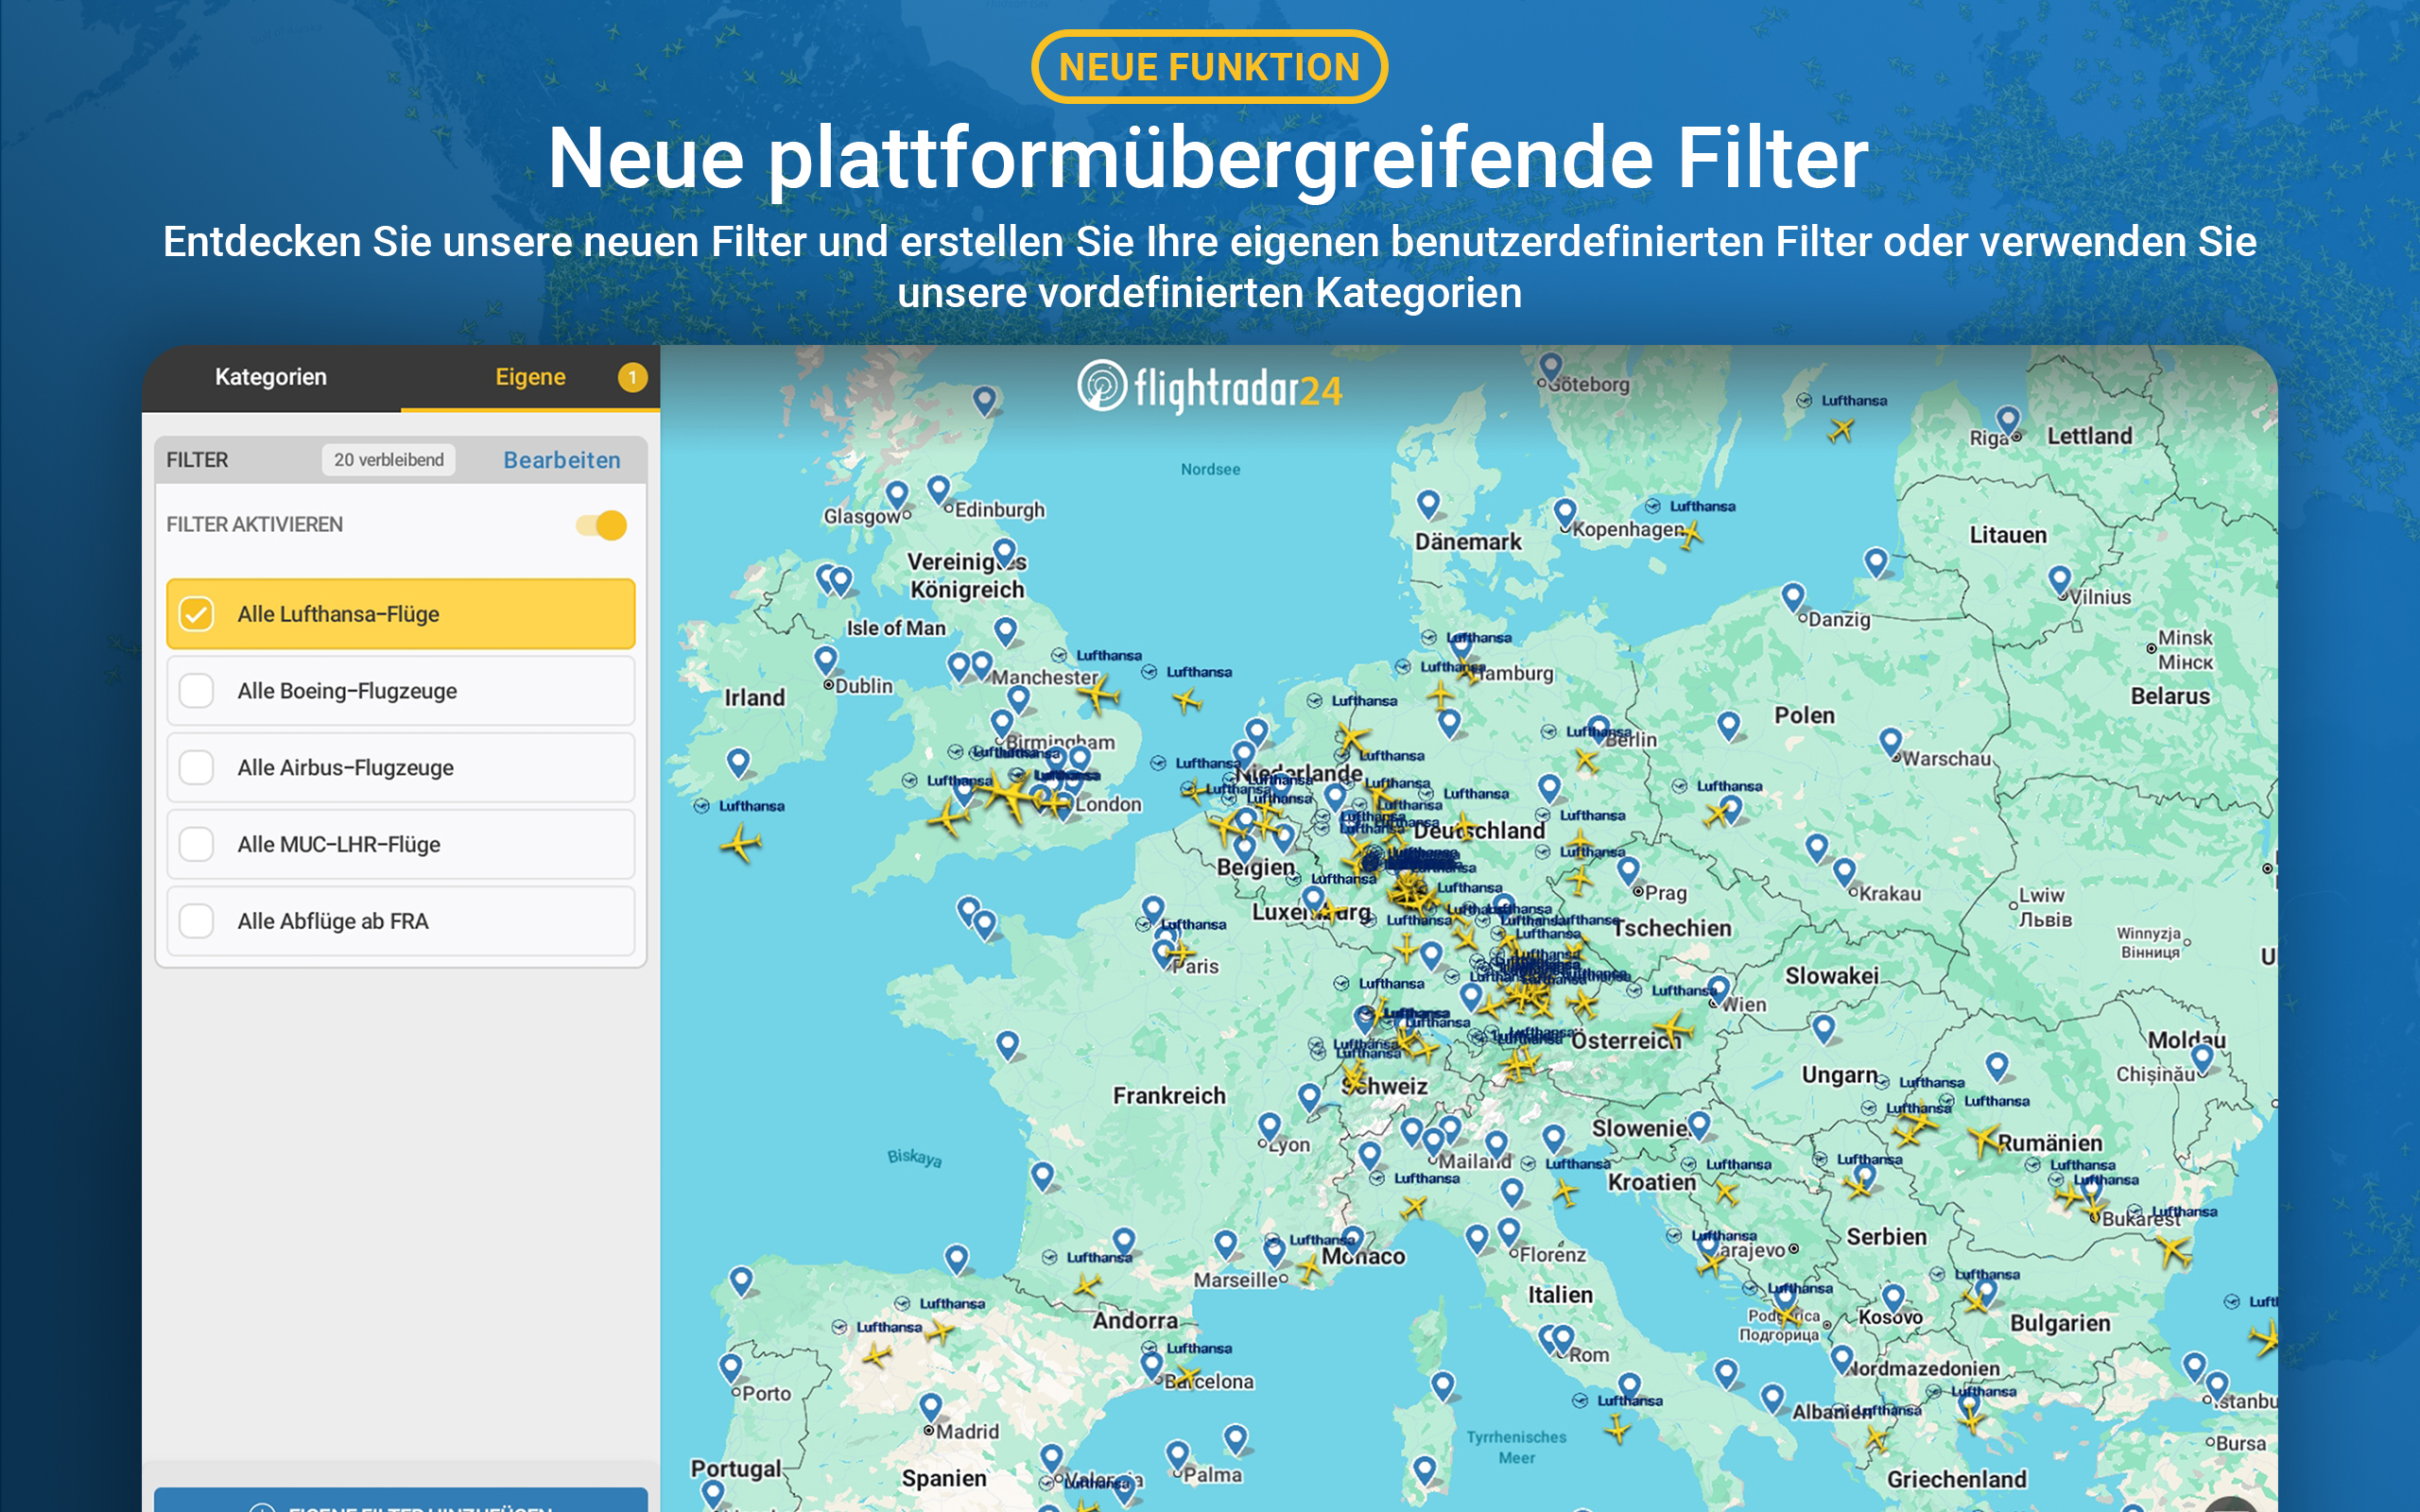This screenshot has width=2420, height=1512.
Task: Select the airport pin at Dänemark
Action: point(1429,504)
